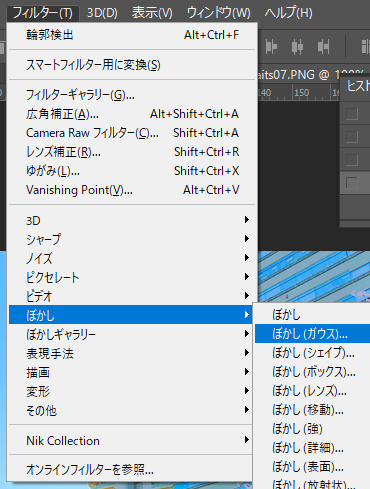The image size is (370, 489).
Task: Choose ぼかし (ボックス)... filter
Action: [312, 371]
